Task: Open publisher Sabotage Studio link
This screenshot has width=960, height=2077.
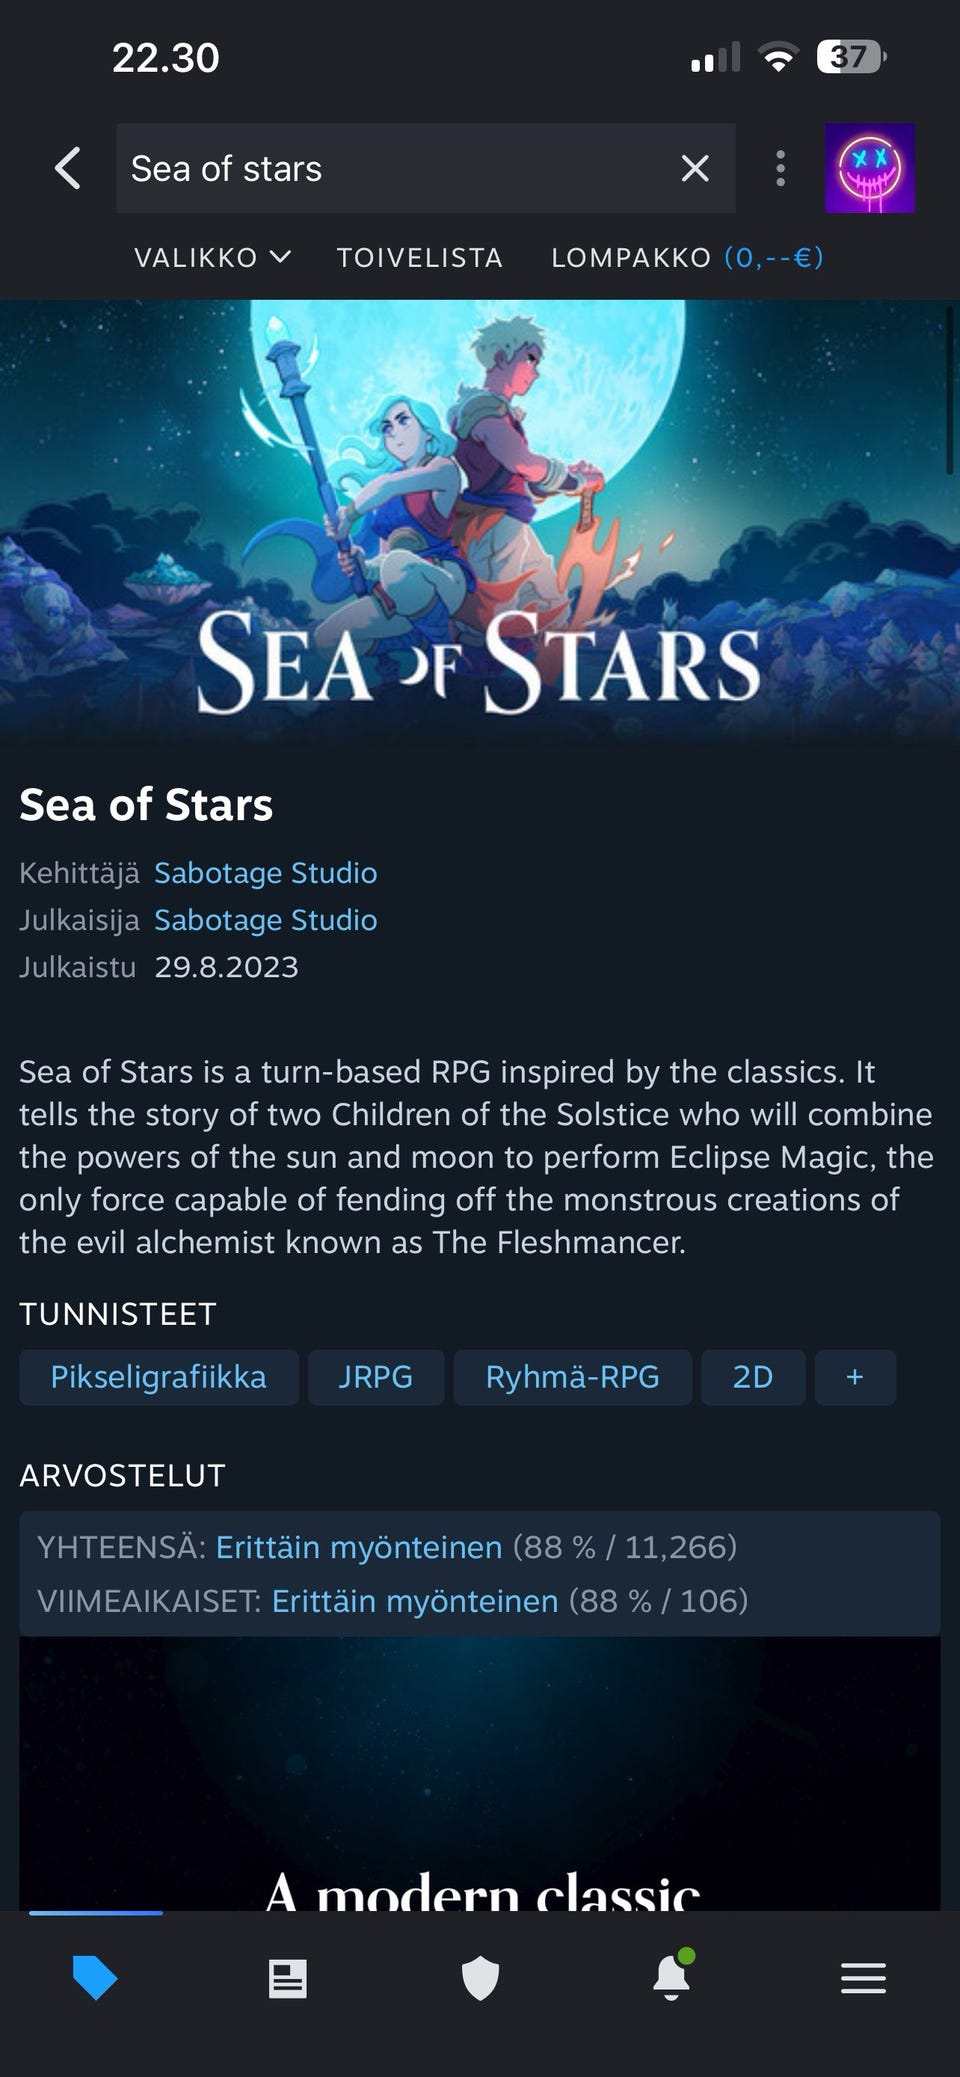Action: point(265,920)
